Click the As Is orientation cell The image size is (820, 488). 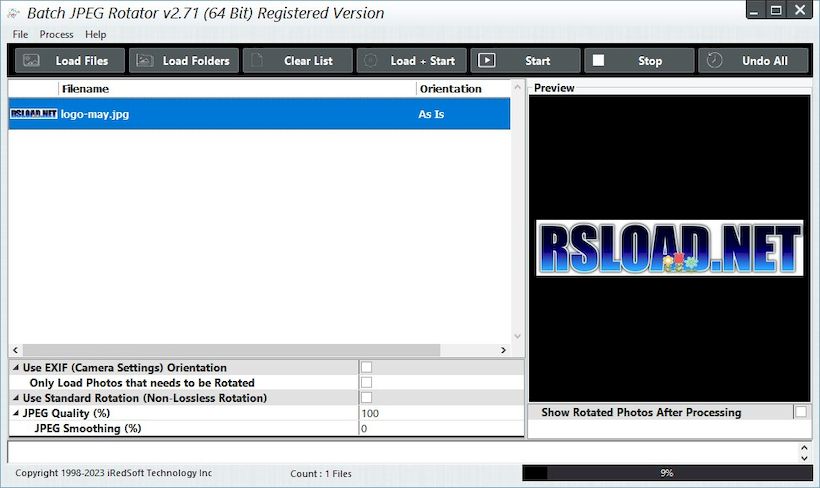click(431, 114)
